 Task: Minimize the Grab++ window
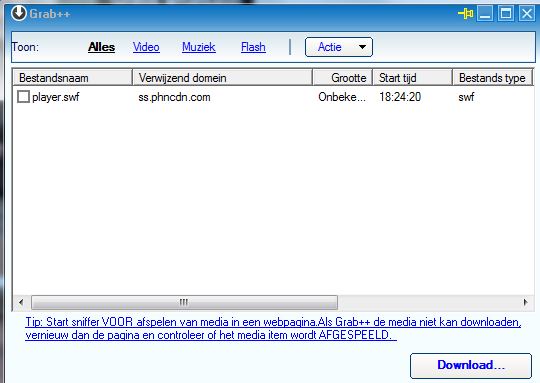tap(485, 14)
